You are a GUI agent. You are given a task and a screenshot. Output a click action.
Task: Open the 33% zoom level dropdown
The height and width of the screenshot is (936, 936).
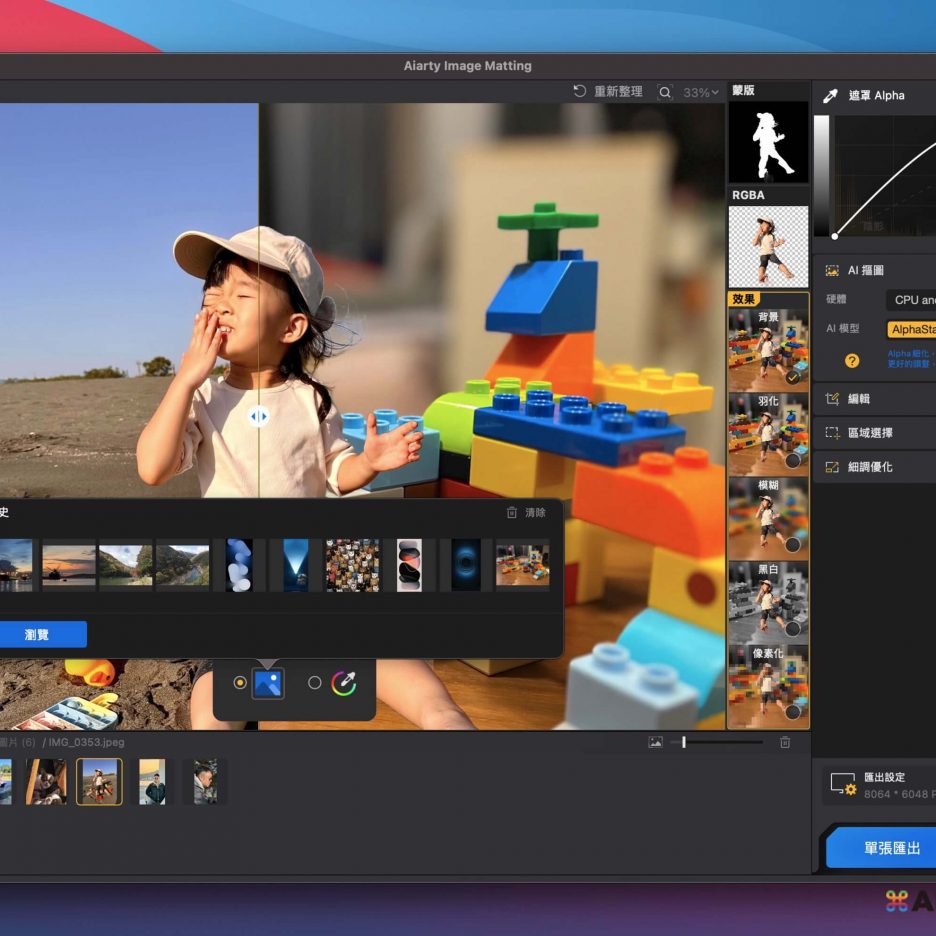(700, 92)
